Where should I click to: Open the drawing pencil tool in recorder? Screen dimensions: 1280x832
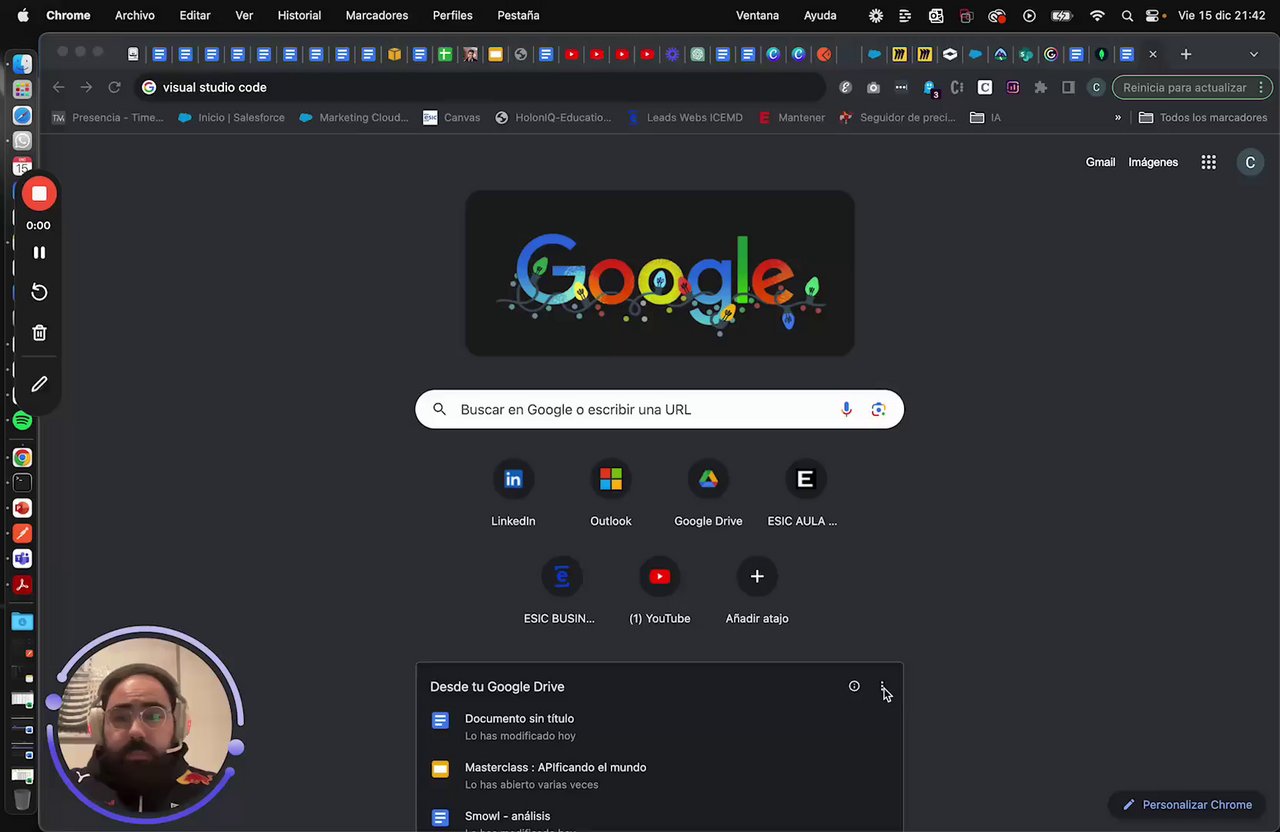point(39,384)
